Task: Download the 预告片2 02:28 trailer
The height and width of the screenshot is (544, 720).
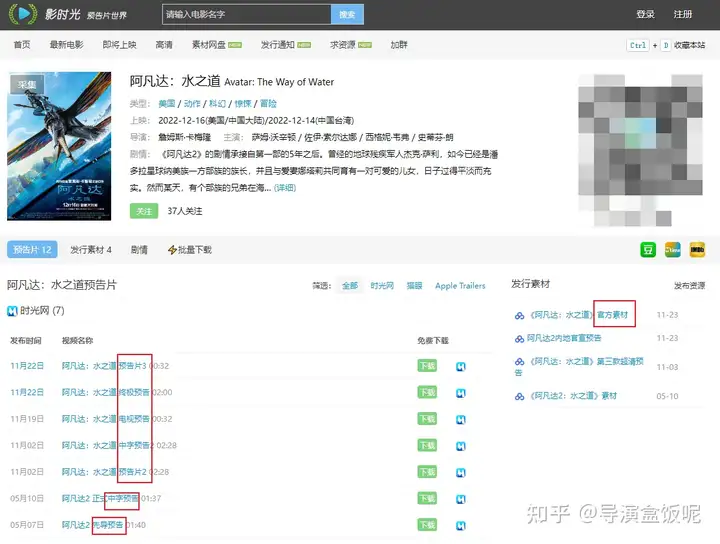Action: pos(427,472)
